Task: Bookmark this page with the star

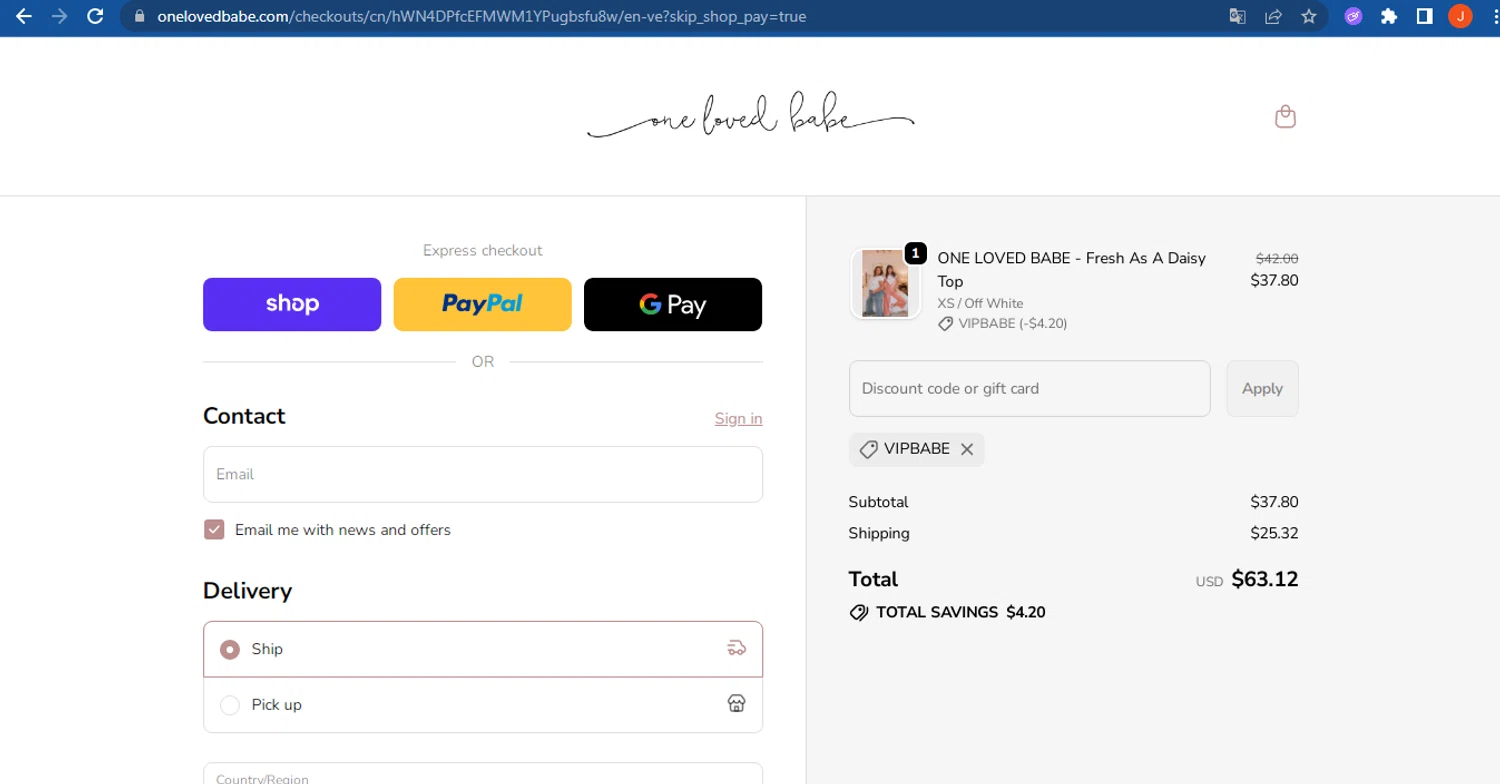Action: pos(1309,16)
